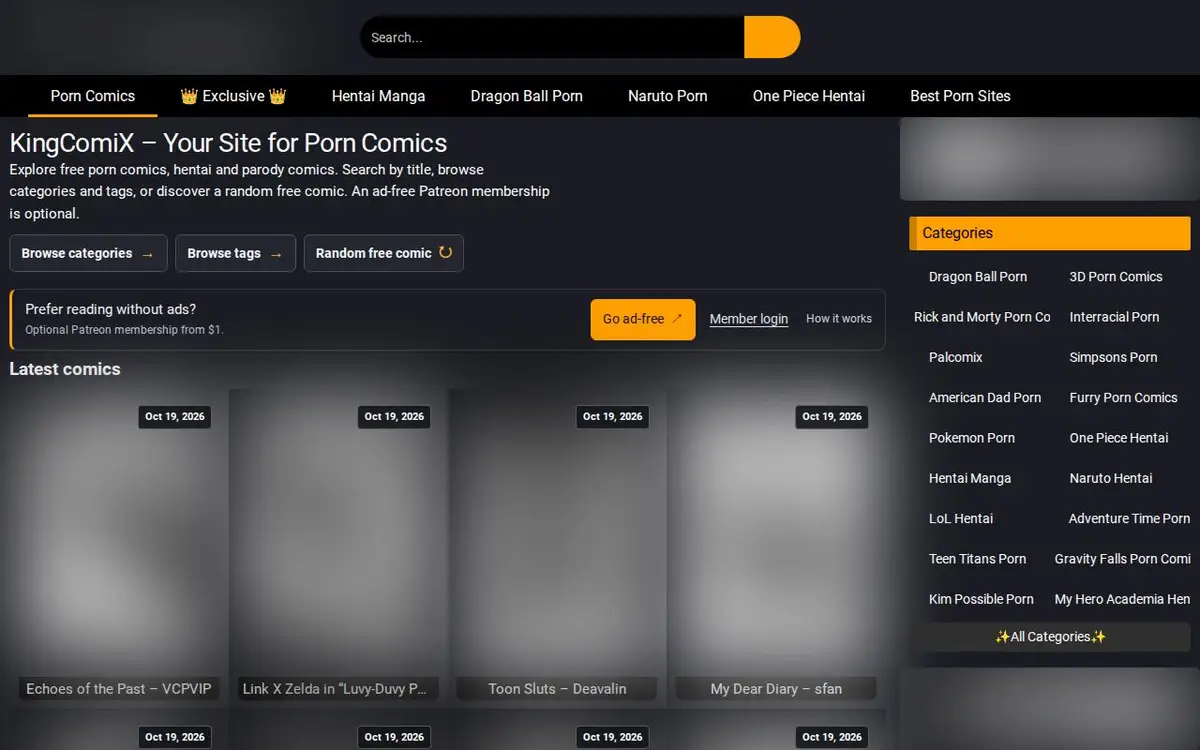
Task: Select Dragon Ball Porn category link
Action: coord(978,277)
